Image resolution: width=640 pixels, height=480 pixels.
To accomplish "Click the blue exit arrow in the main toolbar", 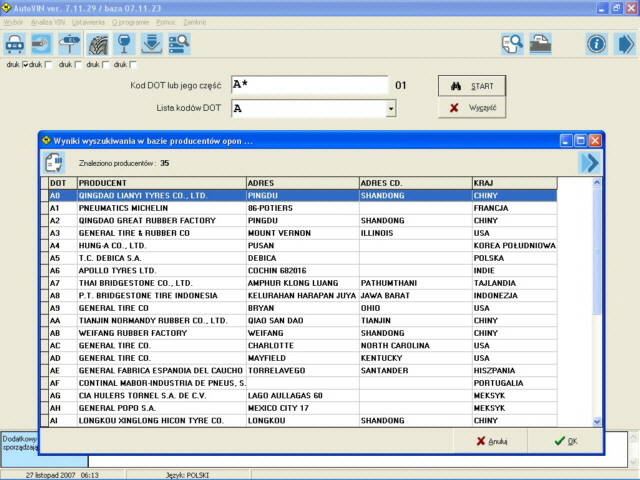I will click(x=624, y=44).
